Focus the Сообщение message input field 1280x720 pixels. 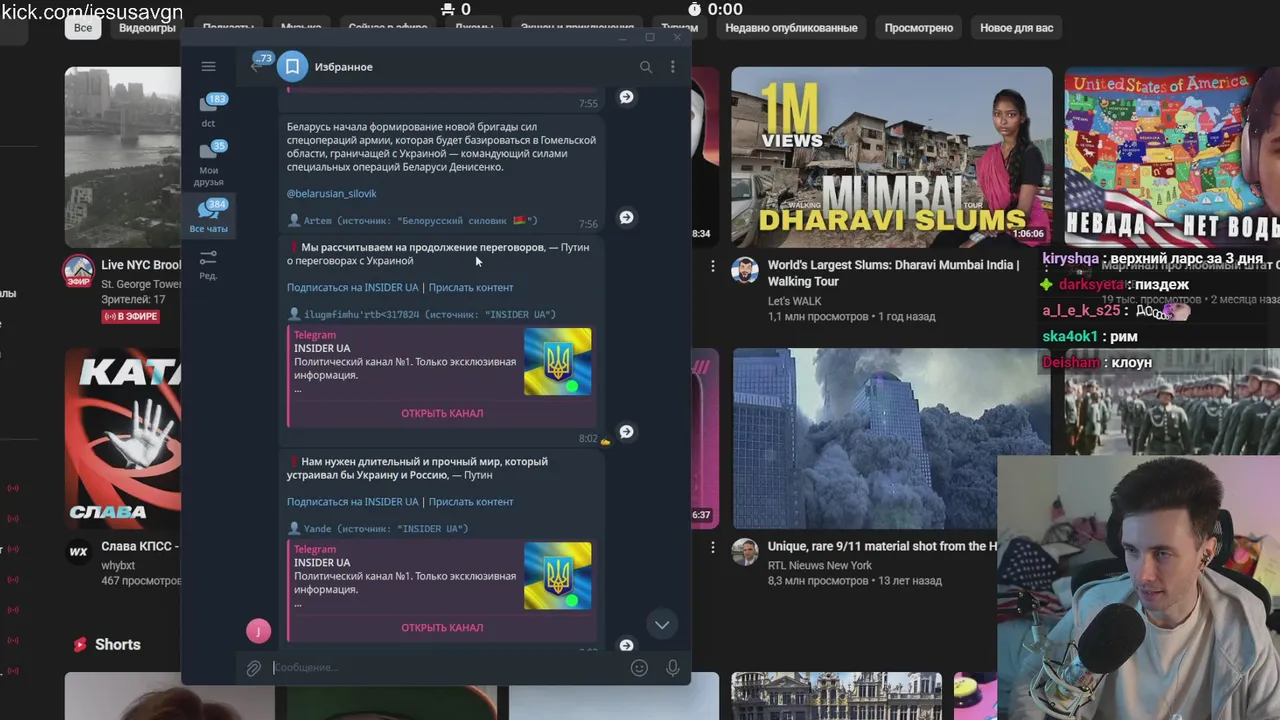[x=446, y=668]
